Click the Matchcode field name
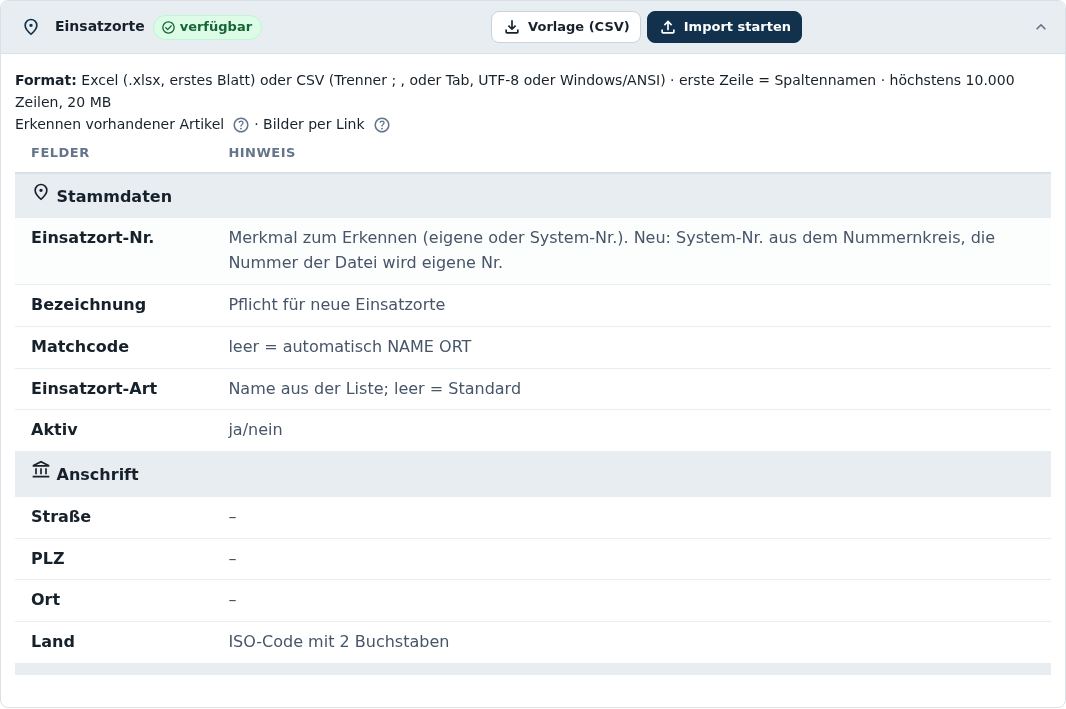The width and height of the screenshot is (1066, 709). pyautogui.click(x=80, y=347)
